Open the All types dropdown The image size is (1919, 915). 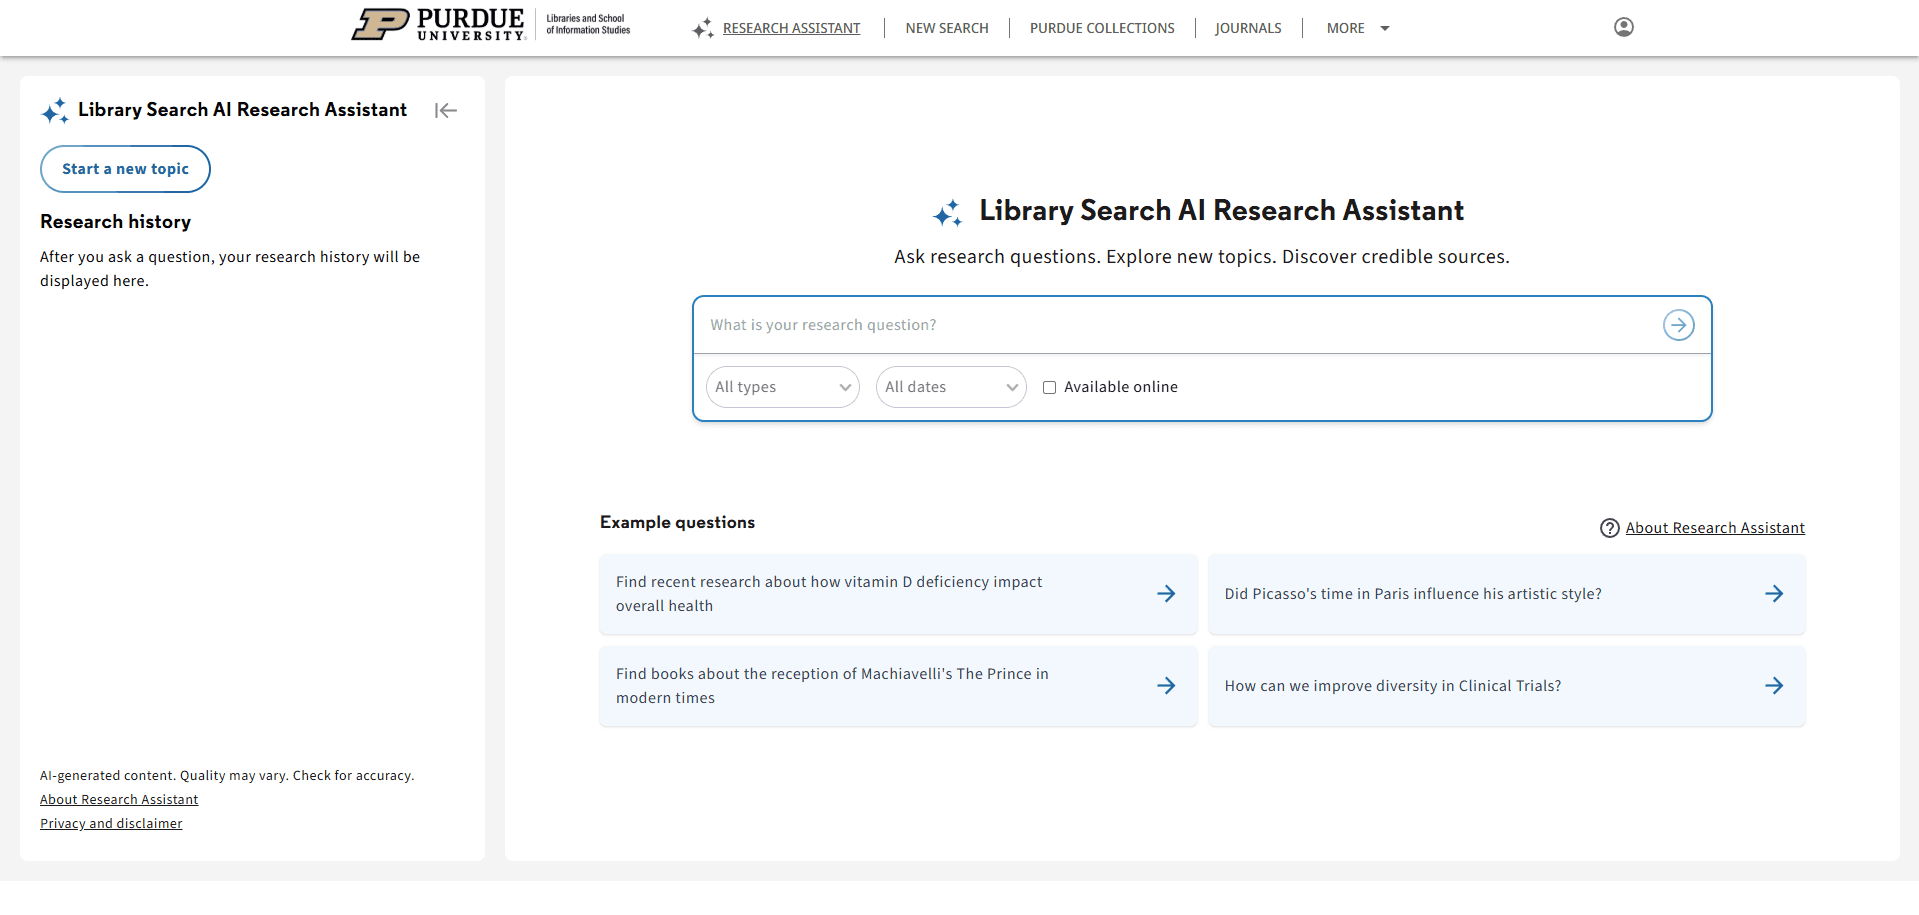click(x=782, y=387)
